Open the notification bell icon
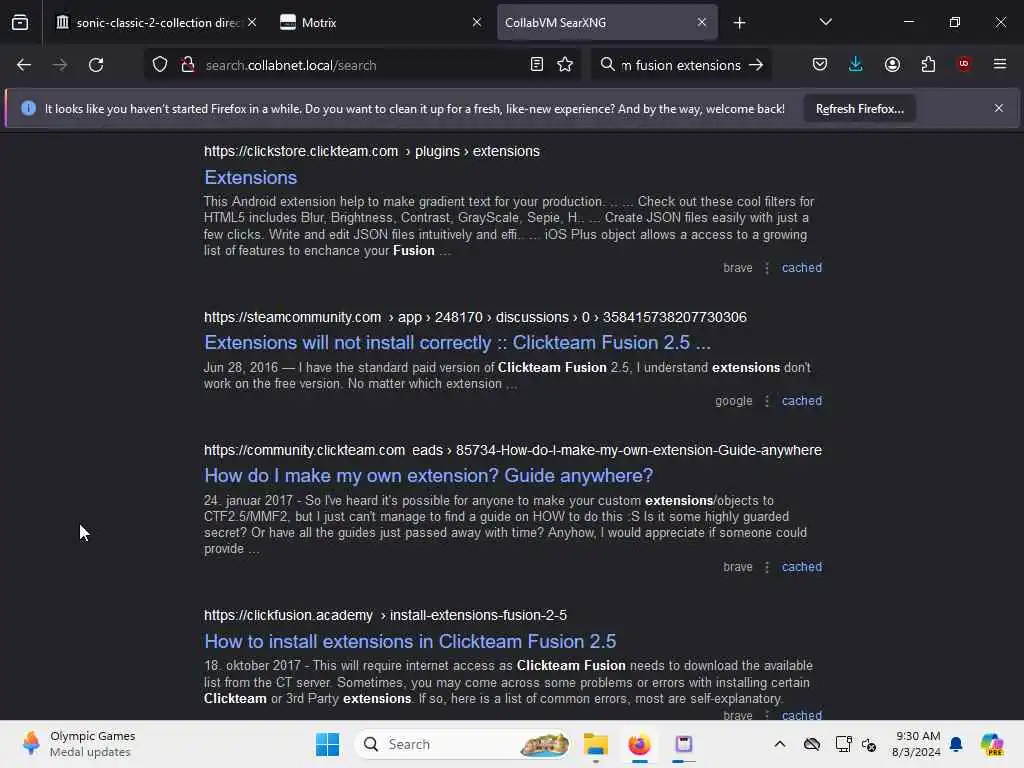This screenshot has width=1024, height=768. 956,744
